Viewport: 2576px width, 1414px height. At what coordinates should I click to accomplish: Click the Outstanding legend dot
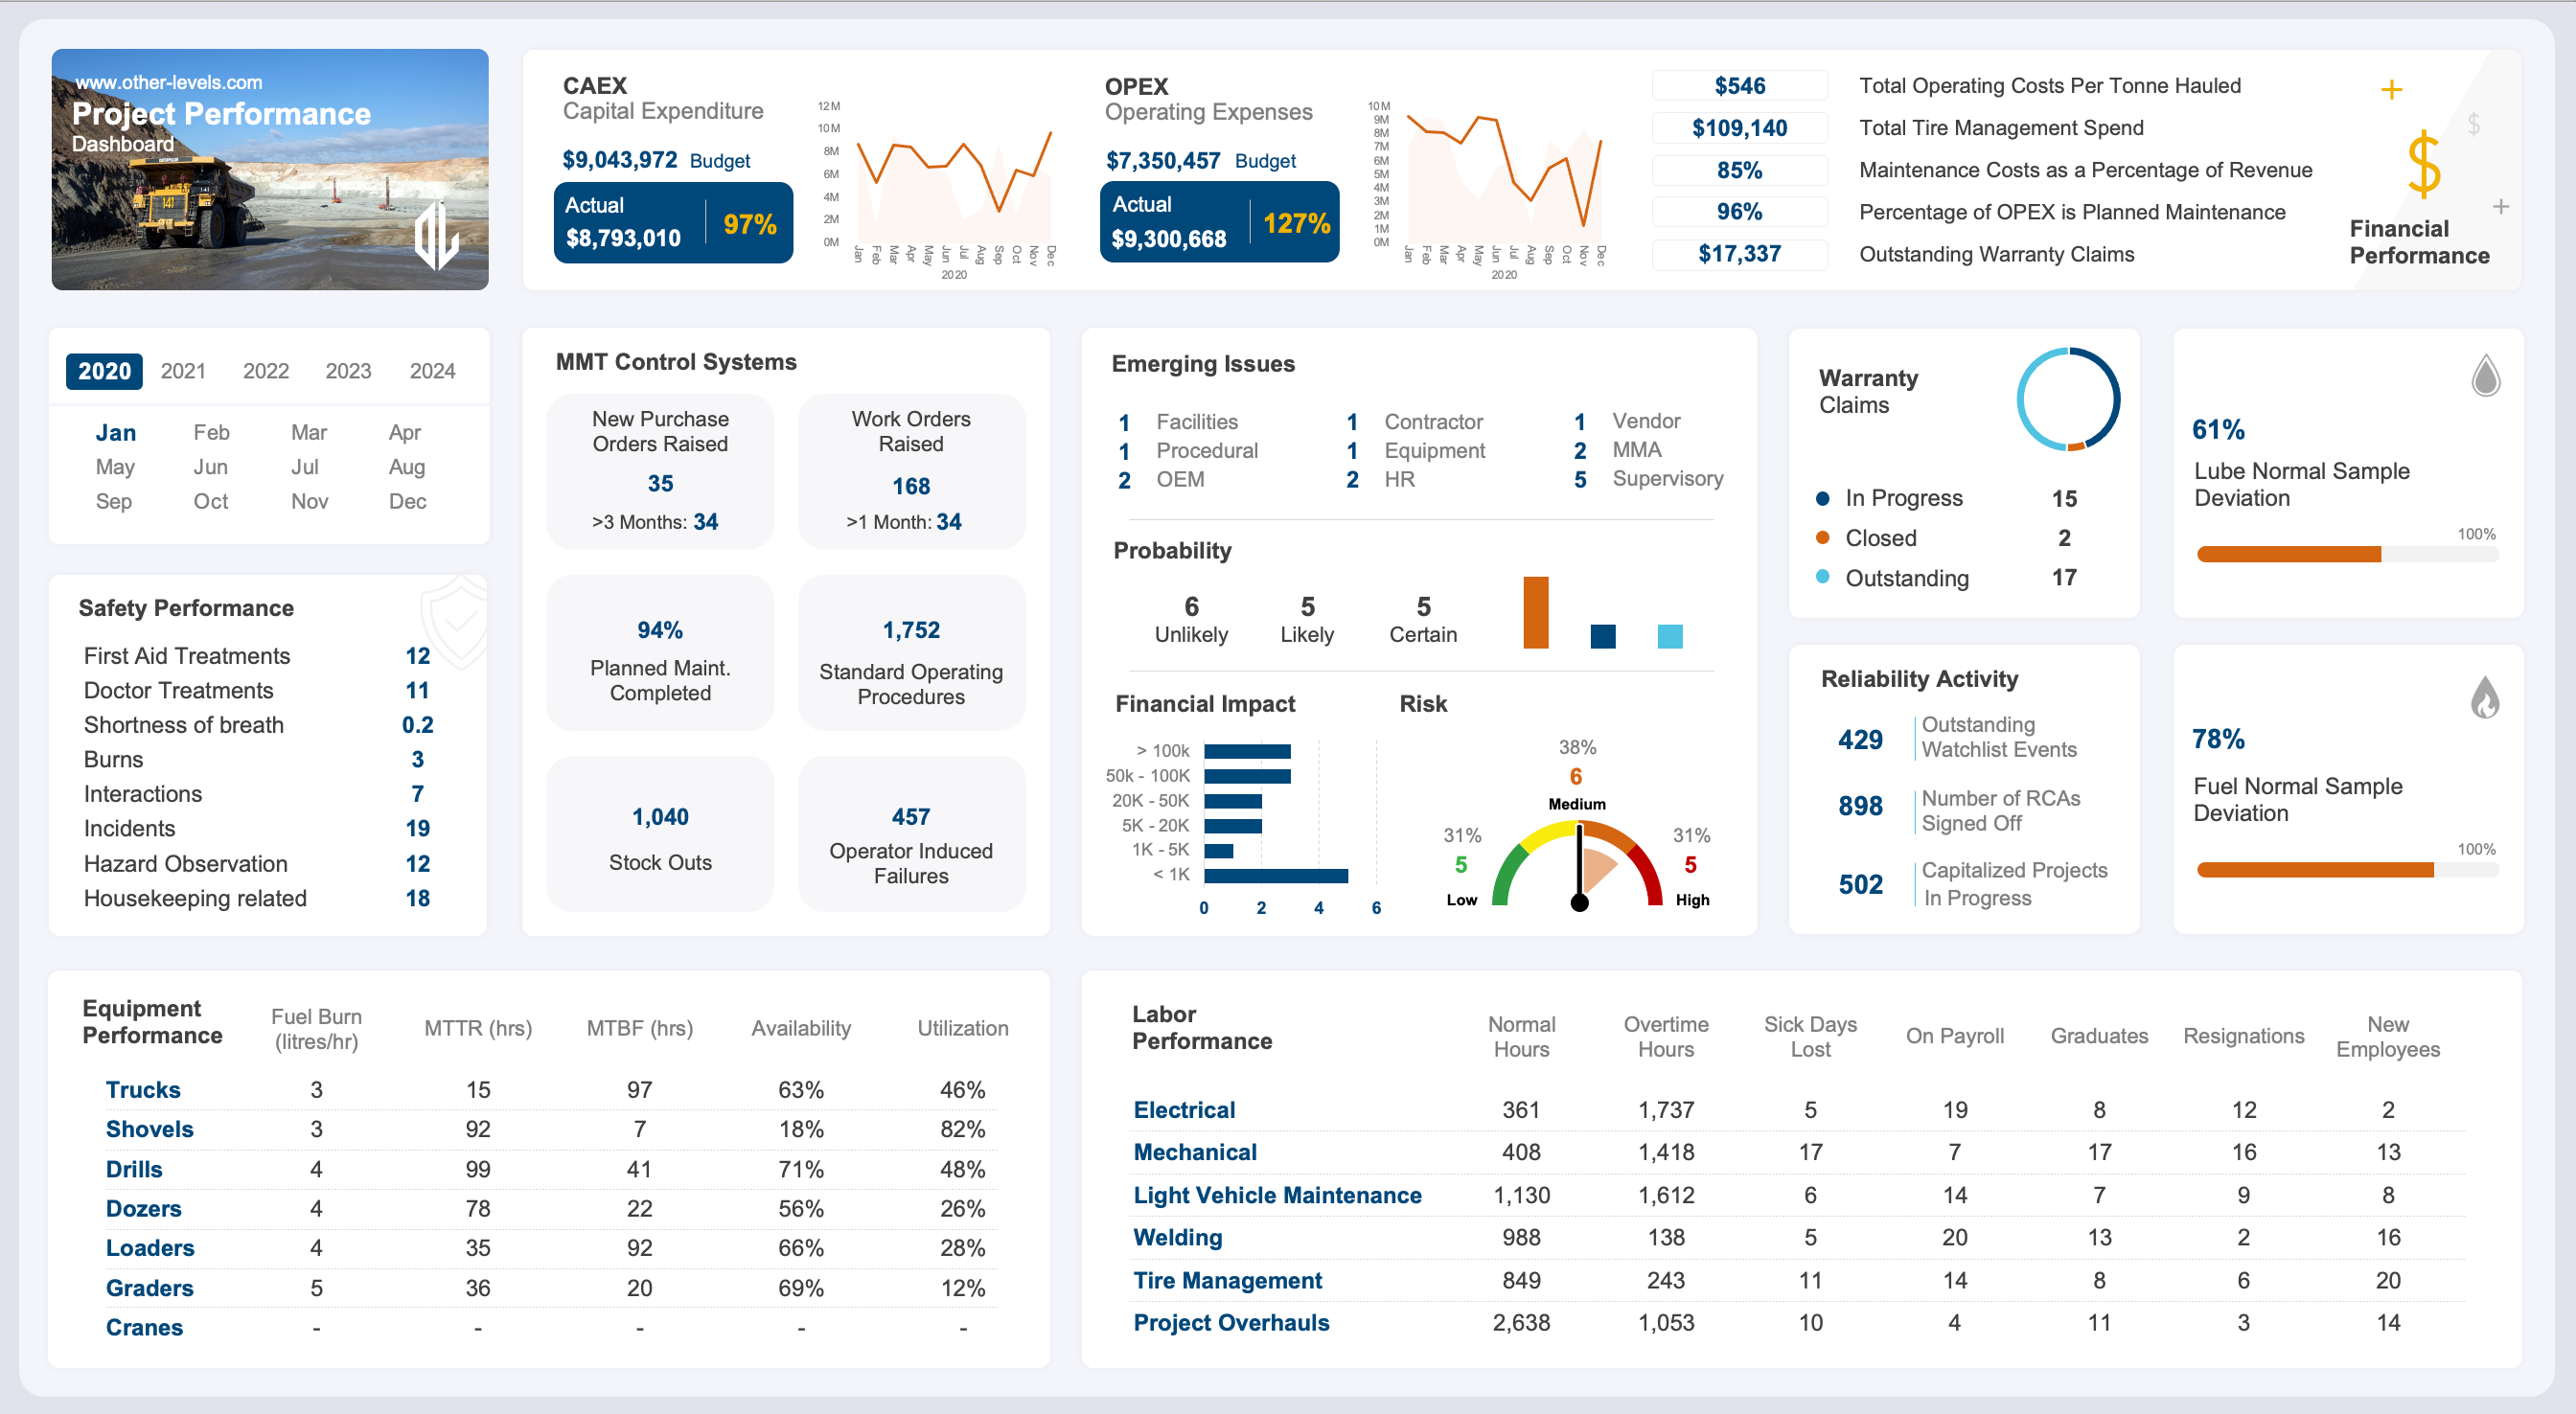click(1822, 577)
